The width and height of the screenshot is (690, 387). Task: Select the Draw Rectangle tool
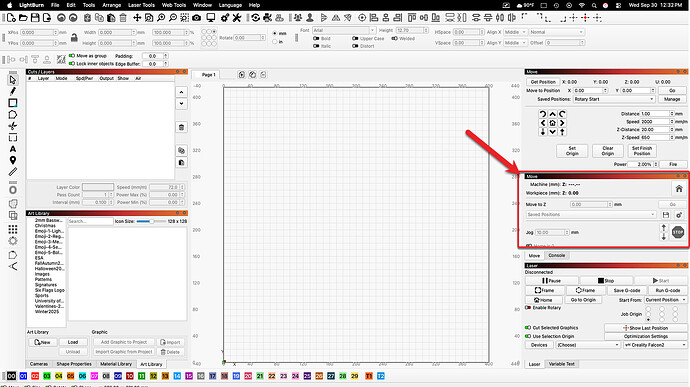tap(13, 103)
